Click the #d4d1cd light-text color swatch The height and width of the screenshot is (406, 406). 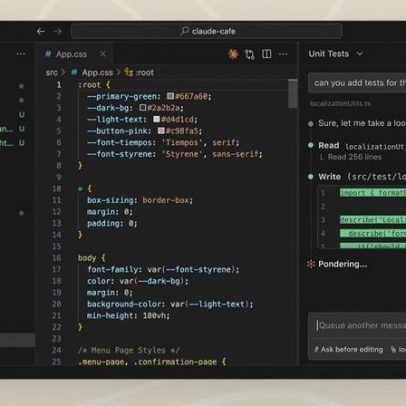[x=157, y=119]
